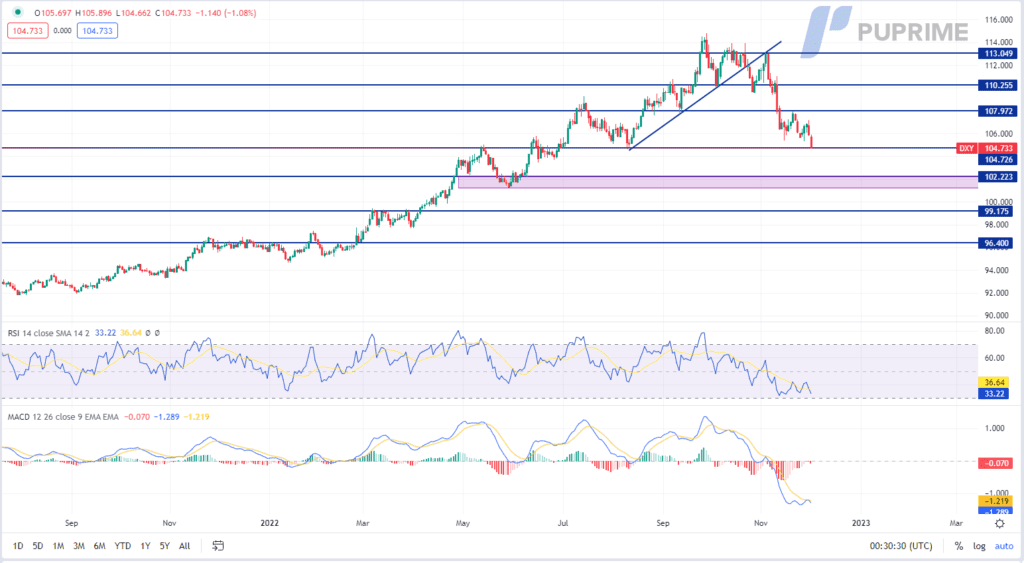
Task: Toggle auto scale mode
Action: coord(1004,546)
